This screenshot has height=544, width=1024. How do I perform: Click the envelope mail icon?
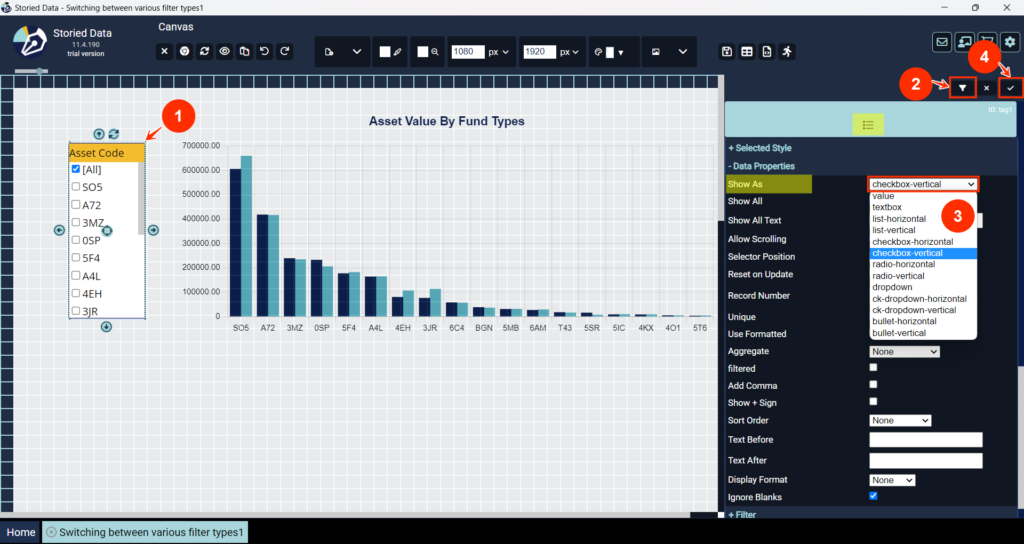(941, 42)
